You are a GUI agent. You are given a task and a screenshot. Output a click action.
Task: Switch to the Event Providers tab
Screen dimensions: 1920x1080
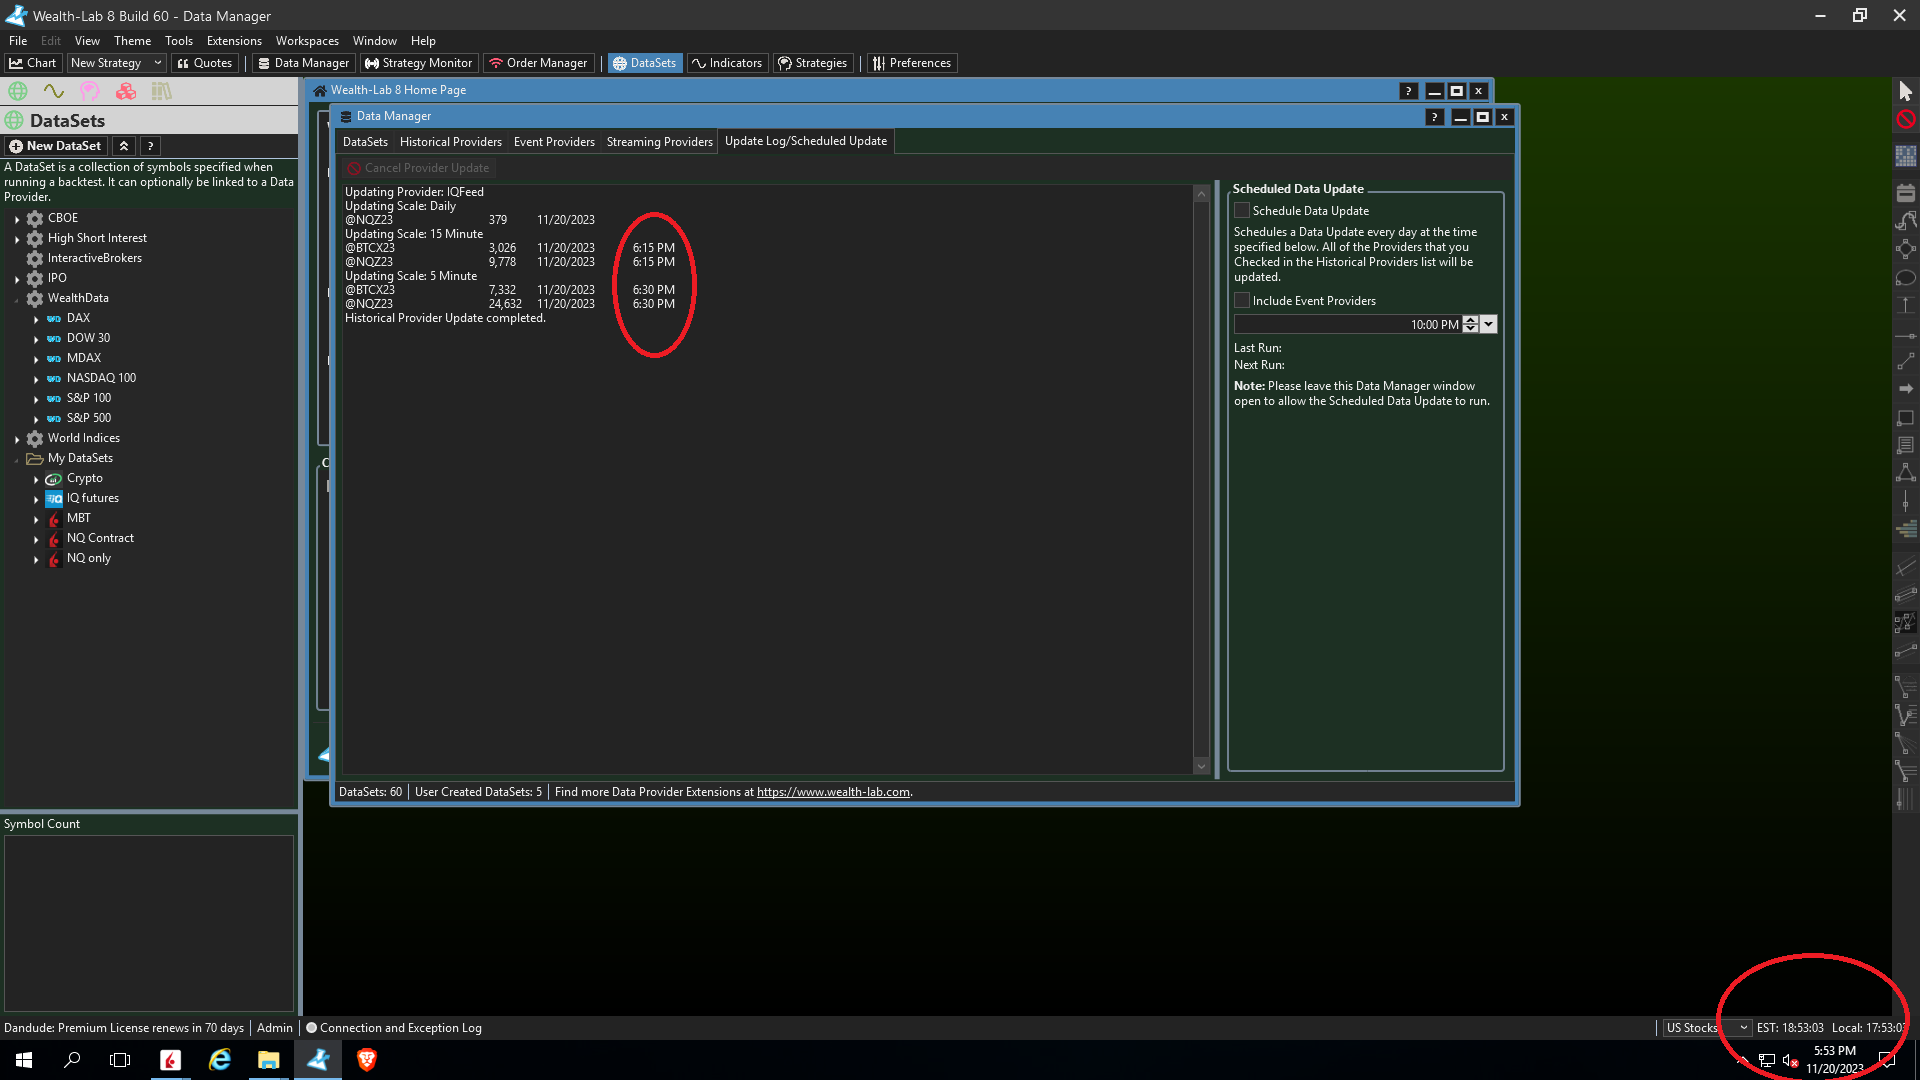pyautogui.click(x=554, y=142)
